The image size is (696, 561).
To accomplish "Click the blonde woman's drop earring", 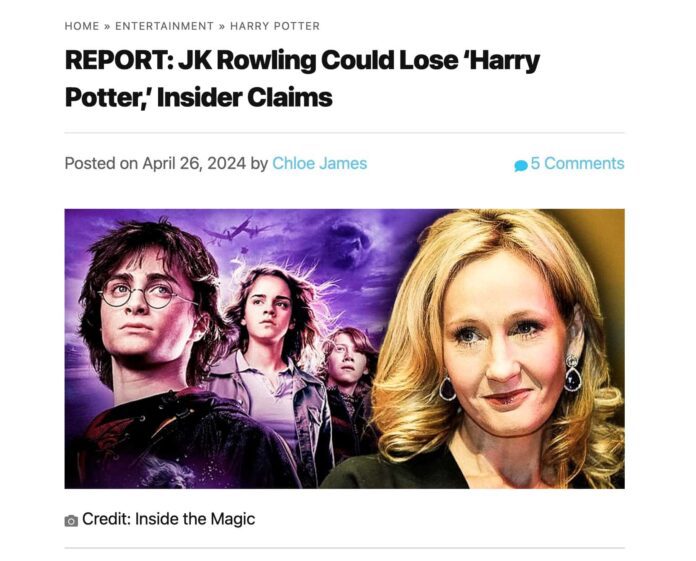I will [573, 373].
